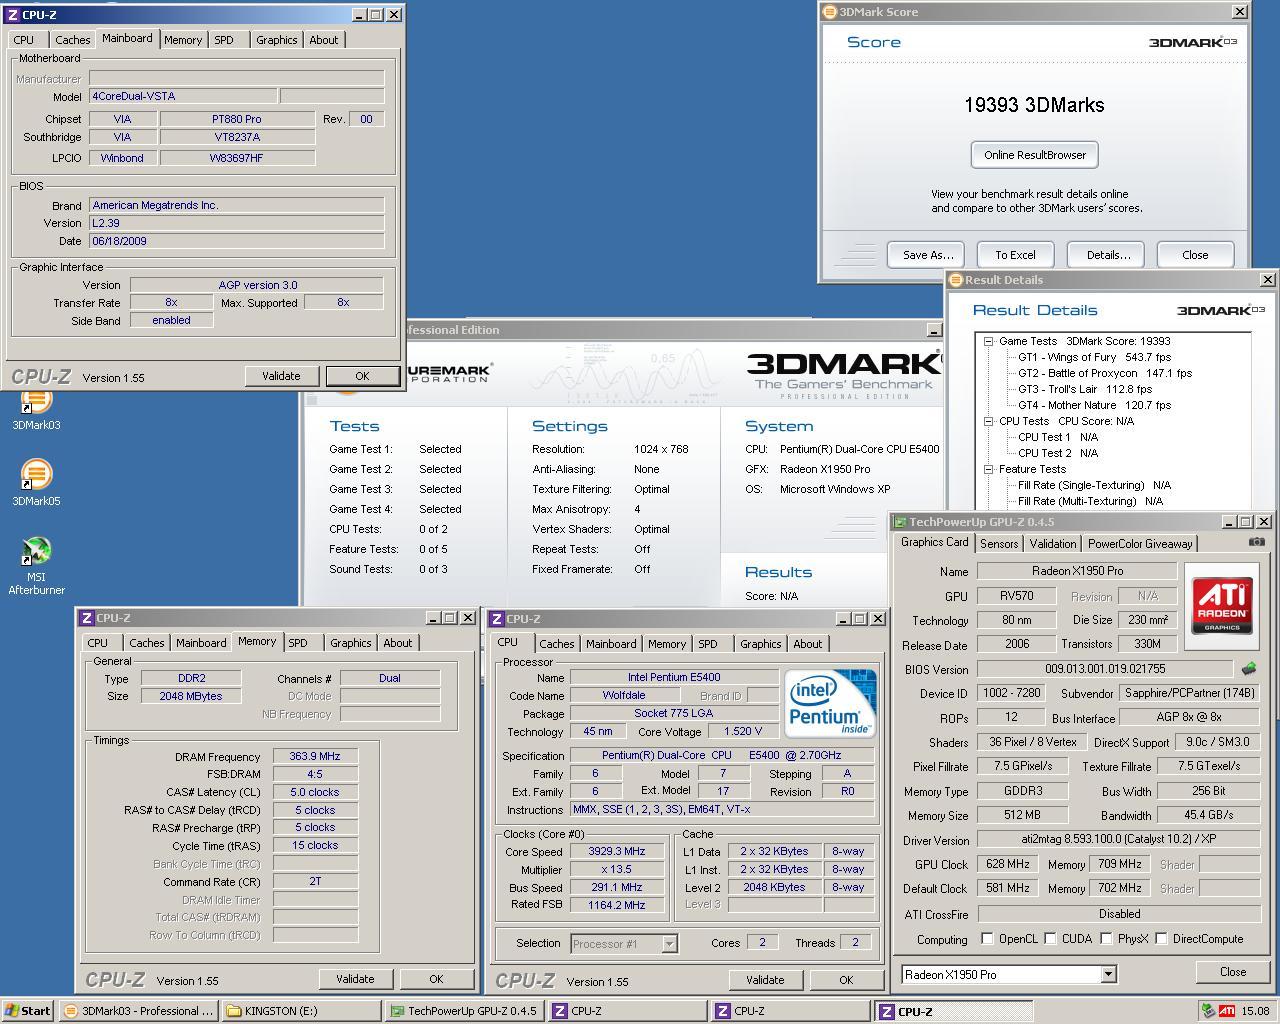This screenshot has width=1280, height=1024.
Task: Open About tab in CPU tab CPU-Z window
Action: point(808,644)
